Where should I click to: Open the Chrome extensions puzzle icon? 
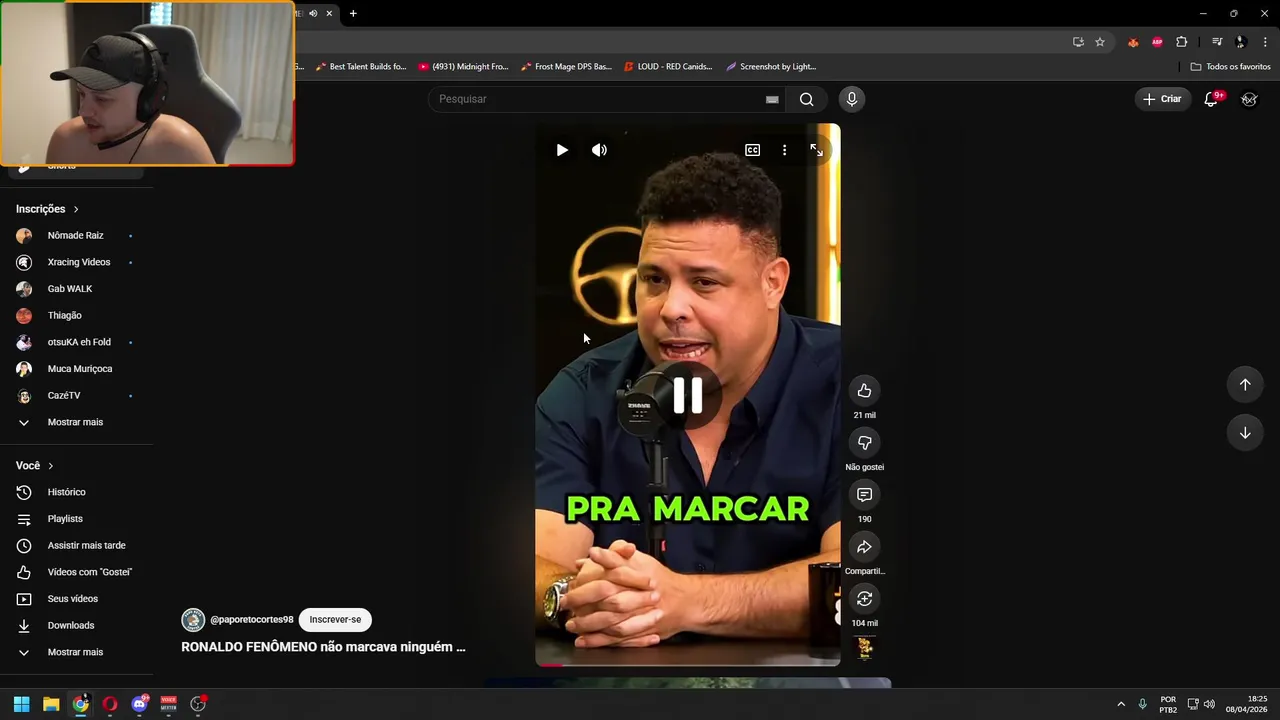tap(1182, 42)
